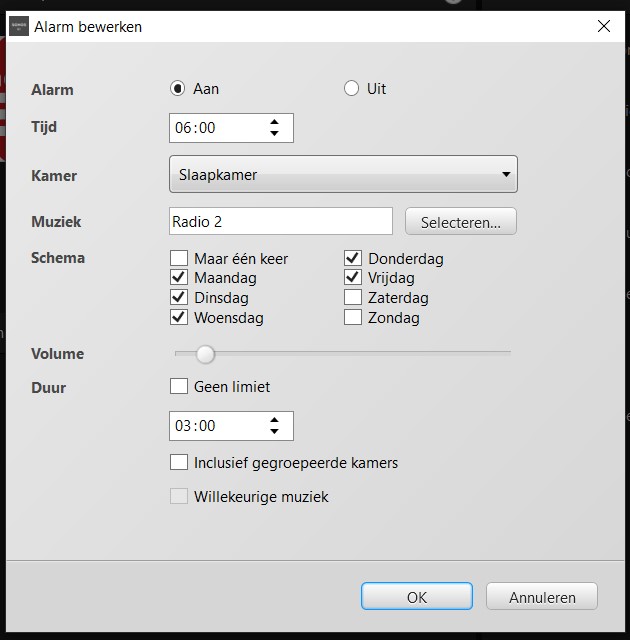The height and width of the screenshot is (640, 630).
Task: Select the Uit alarm radio button
Action: tap(351, 88)
